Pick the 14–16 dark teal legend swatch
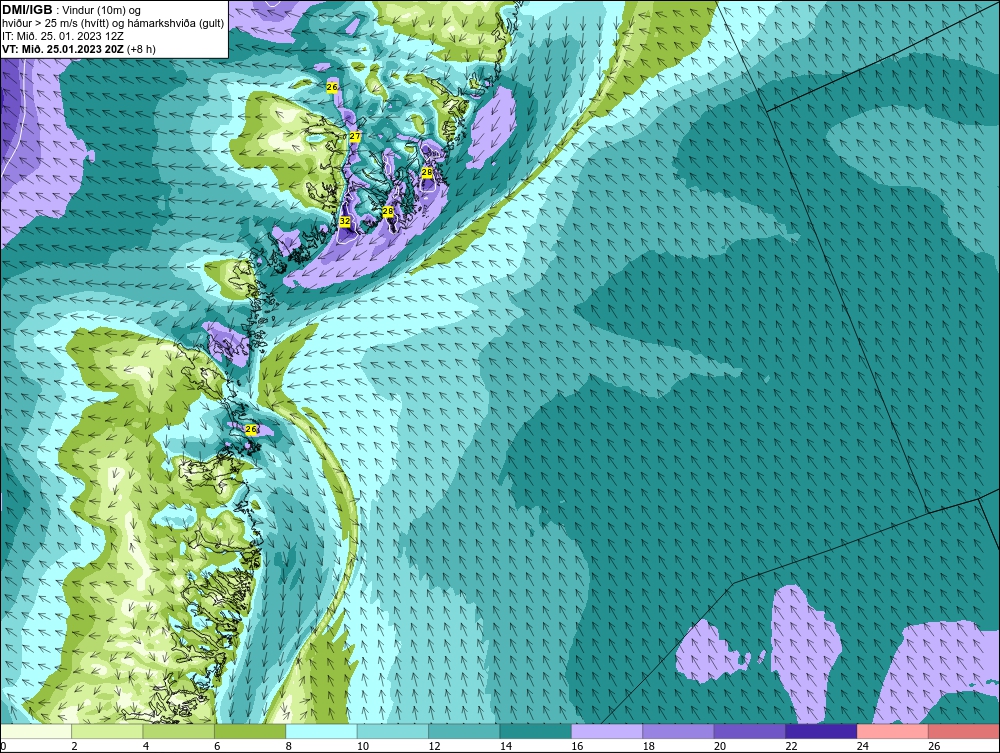This screenshot has width=1000, height=753. point(536,731)
